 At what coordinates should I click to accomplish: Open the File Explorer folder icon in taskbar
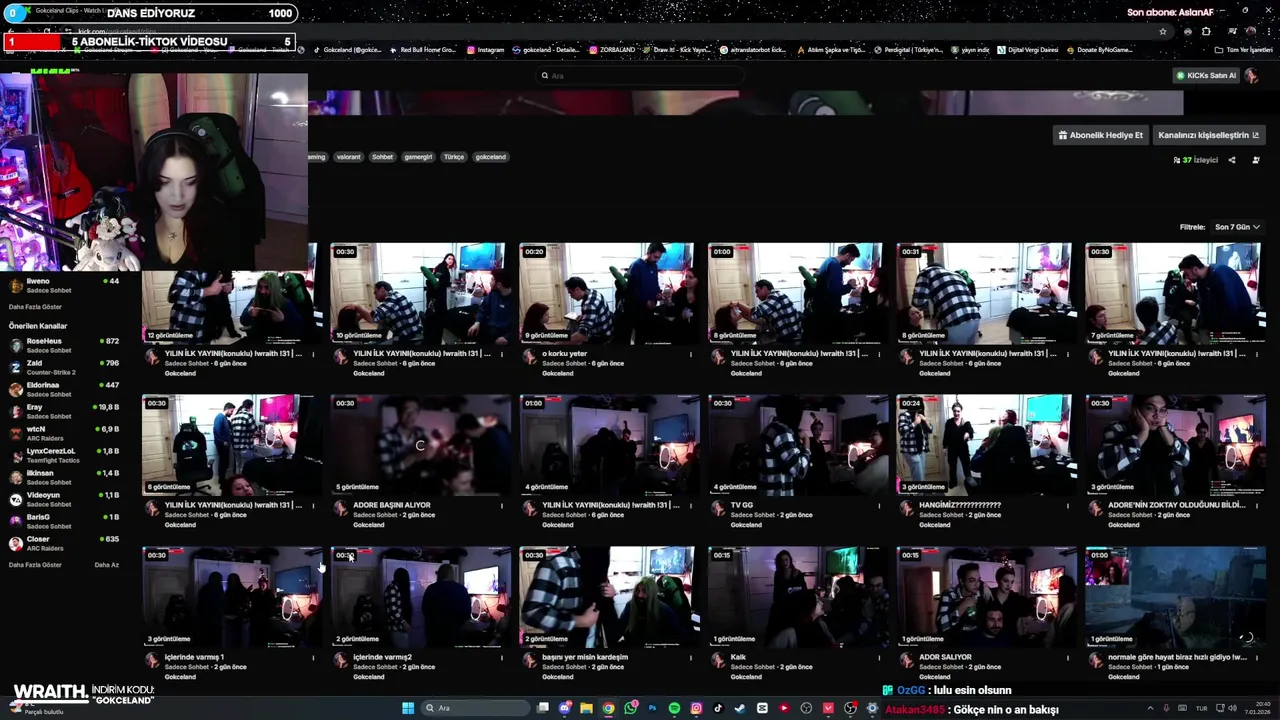click(586, 708)
